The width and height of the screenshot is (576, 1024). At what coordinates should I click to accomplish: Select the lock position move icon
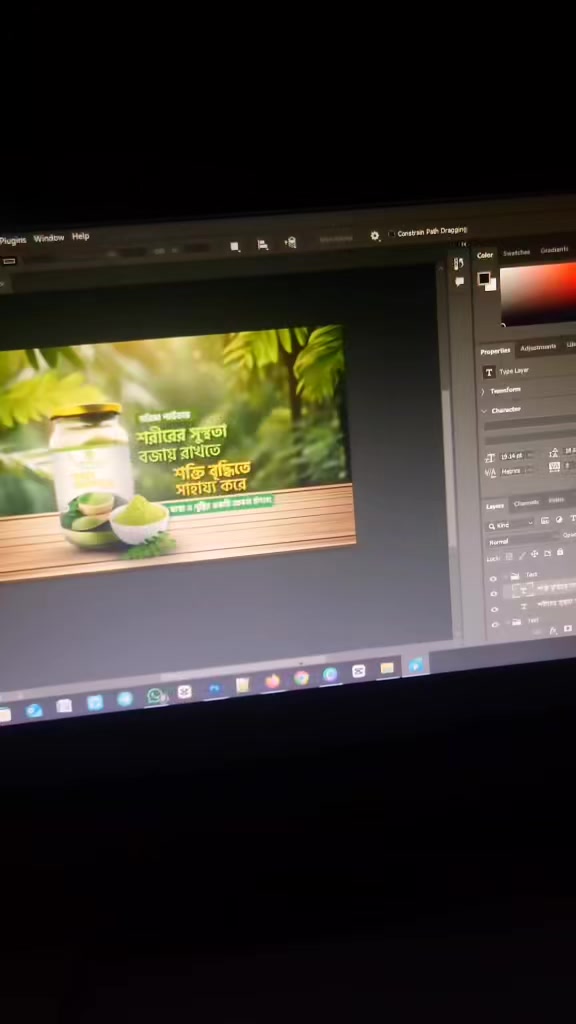[x=534, y=554]
